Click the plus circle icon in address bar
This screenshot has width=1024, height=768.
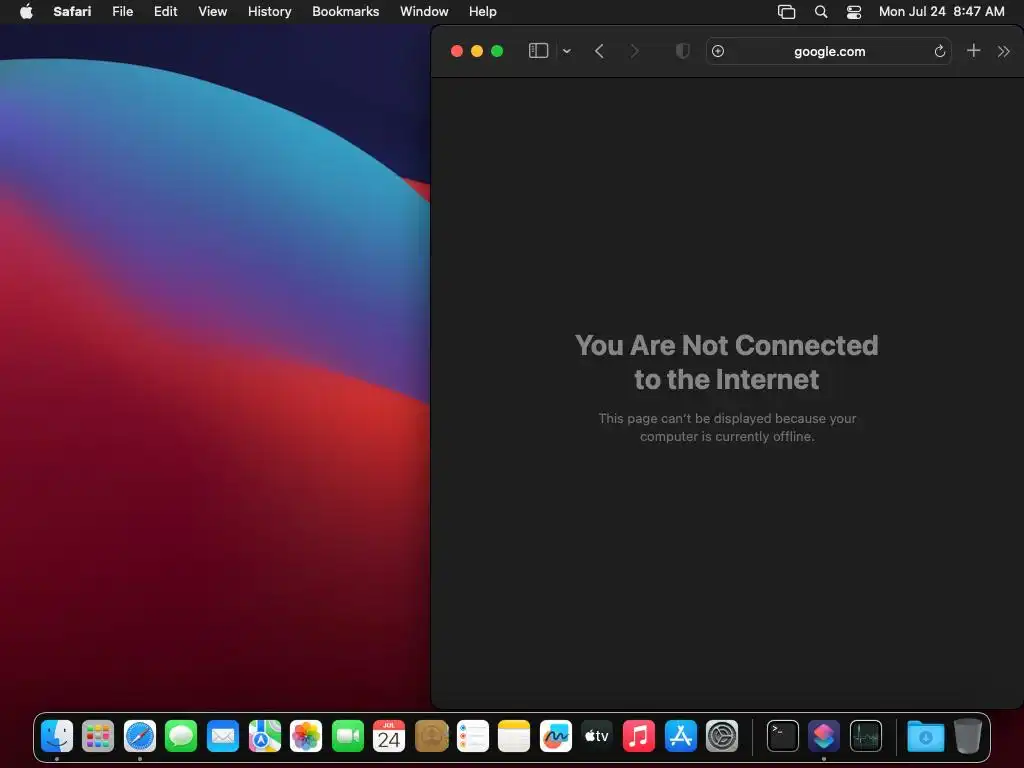718,51
